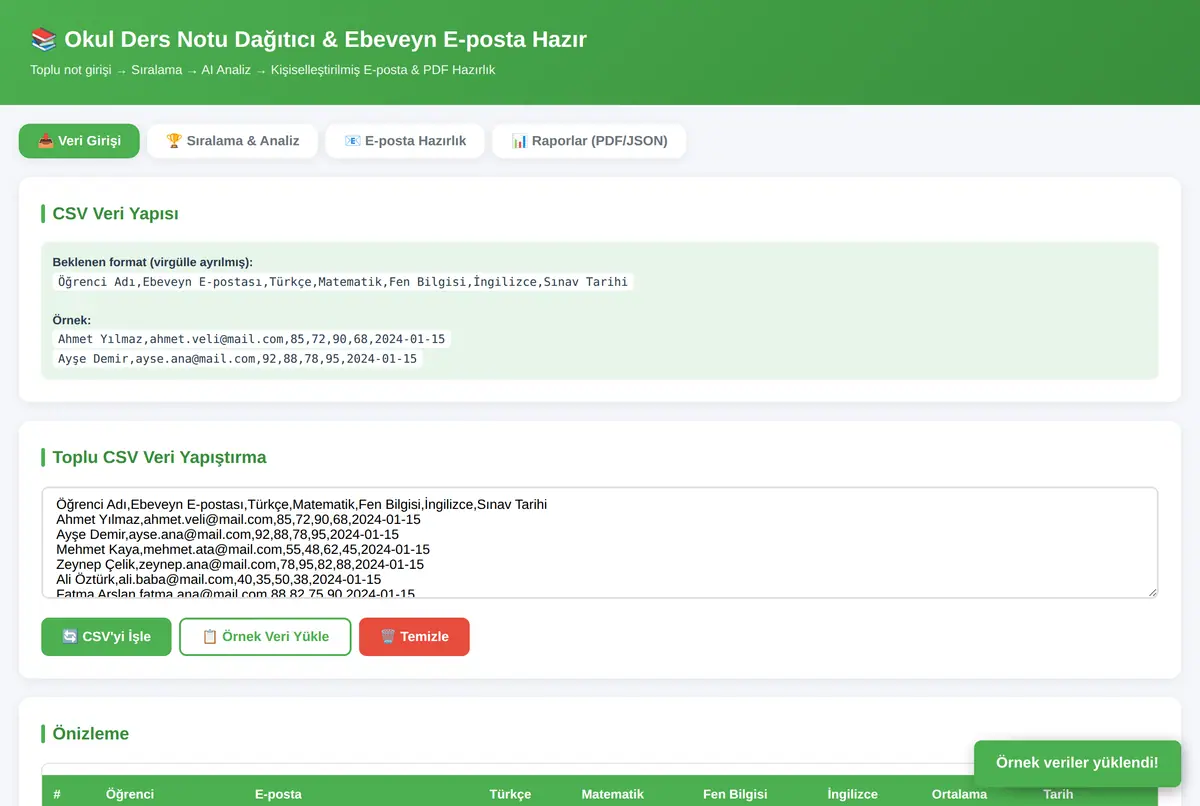Click the 'Önizleme' section heading
Viewport: 1200px width, 806px height.
pos(91,733)
